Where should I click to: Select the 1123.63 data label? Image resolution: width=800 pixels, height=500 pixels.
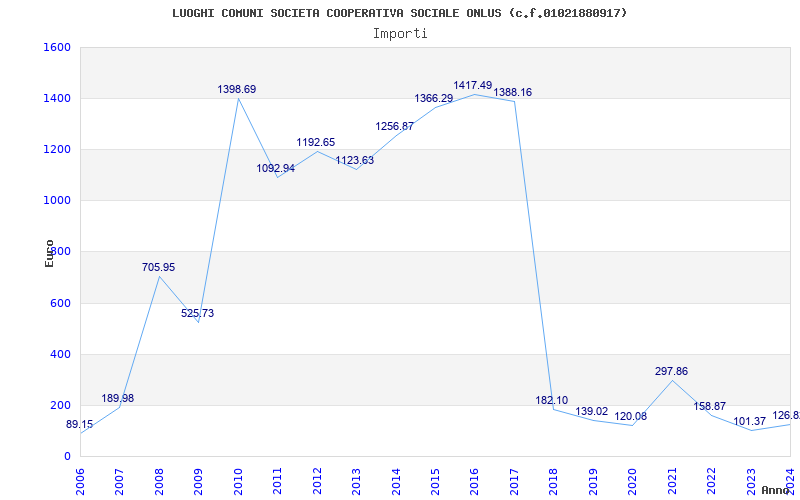pos(355,160)
